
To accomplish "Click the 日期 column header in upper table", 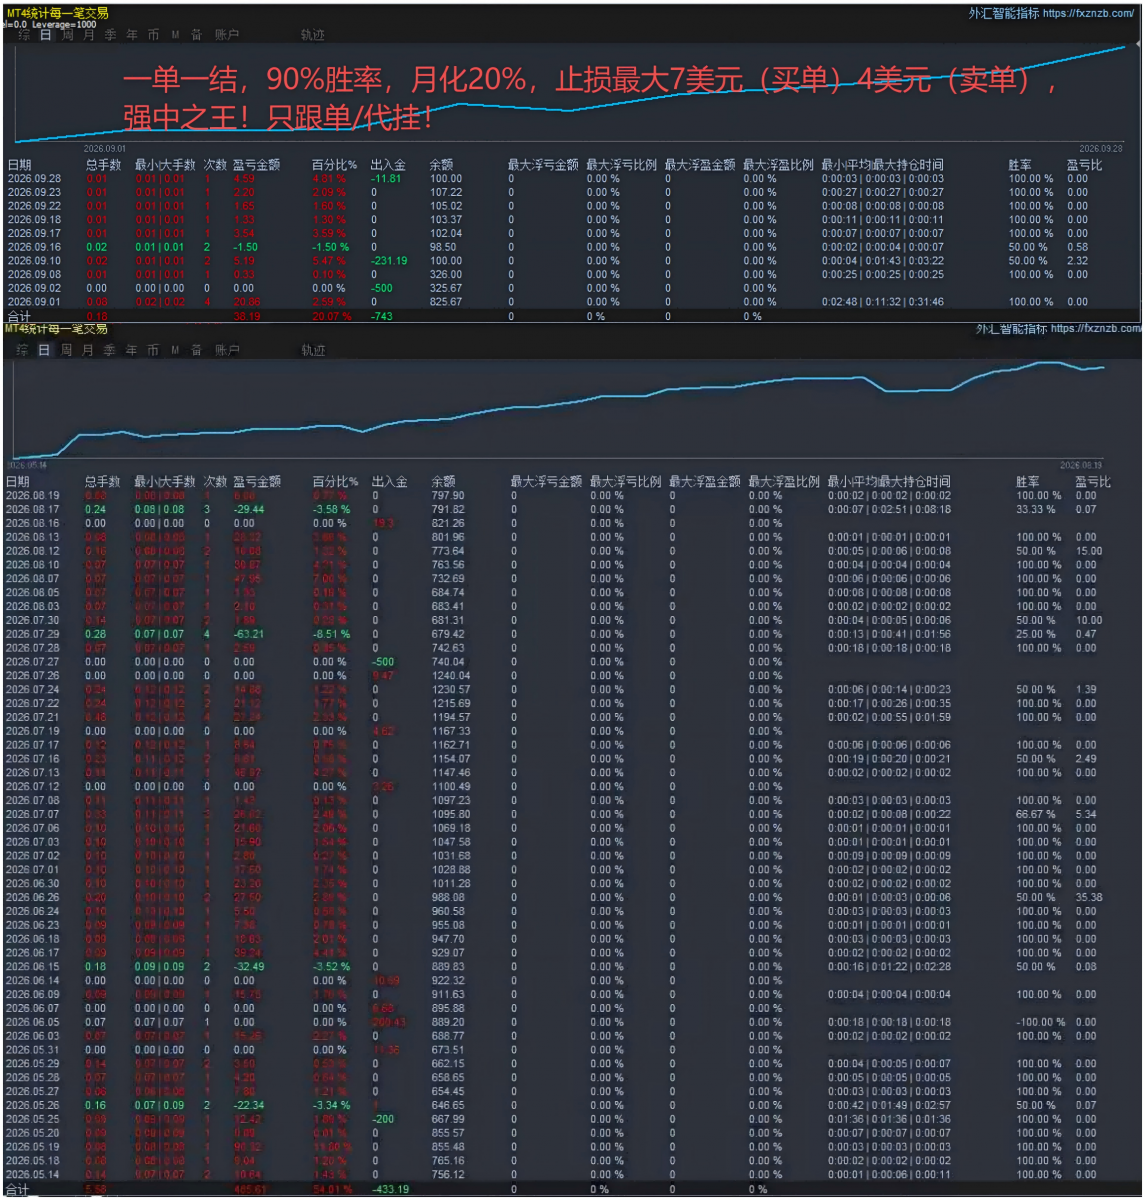I will tap(19, 165).
